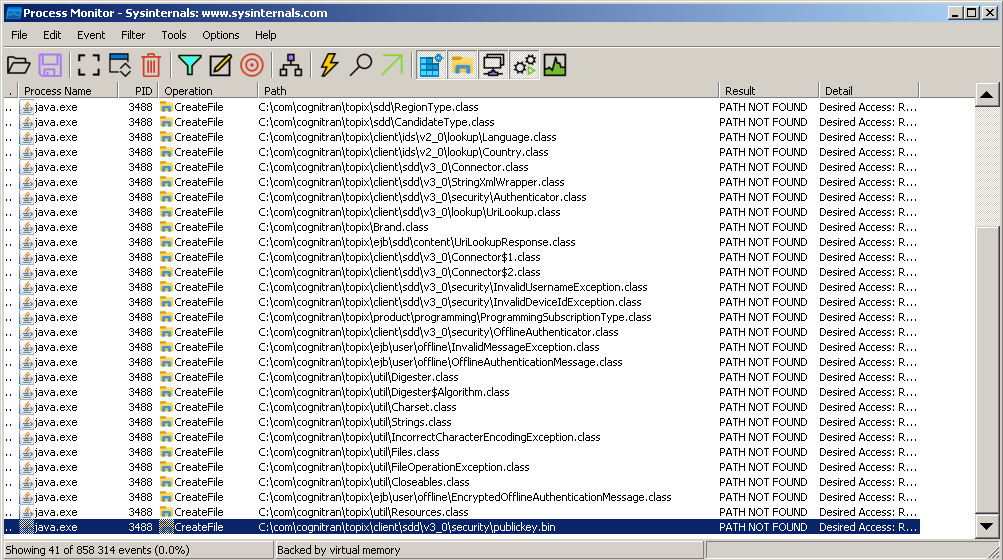The image size is (1003, 560).
Task: Select the FileOperationException.class row
Action: (461, 467)
